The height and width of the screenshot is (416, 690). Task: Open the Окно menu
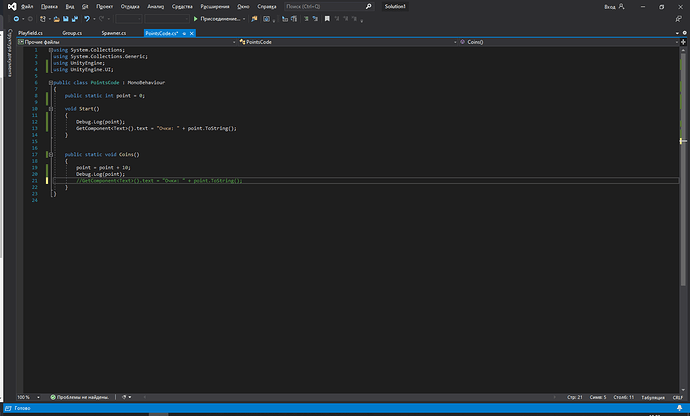tap(243, 6)
